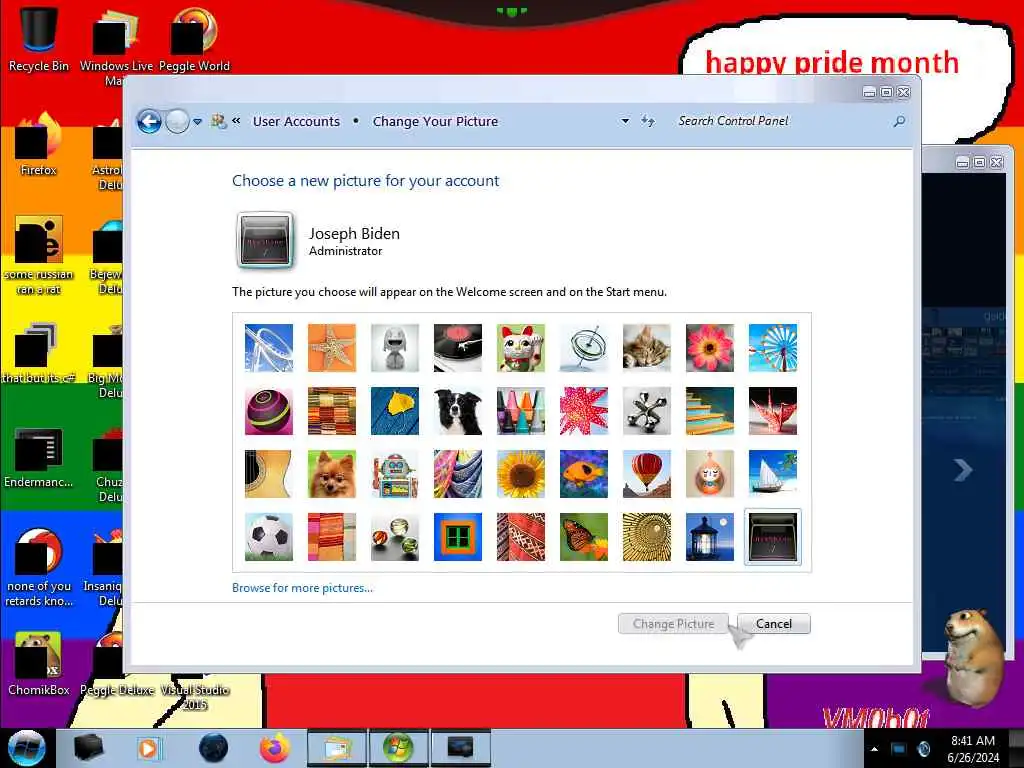Open the Windows Start button
This screenshot has height=768, width=1024.
coord(26,747)
